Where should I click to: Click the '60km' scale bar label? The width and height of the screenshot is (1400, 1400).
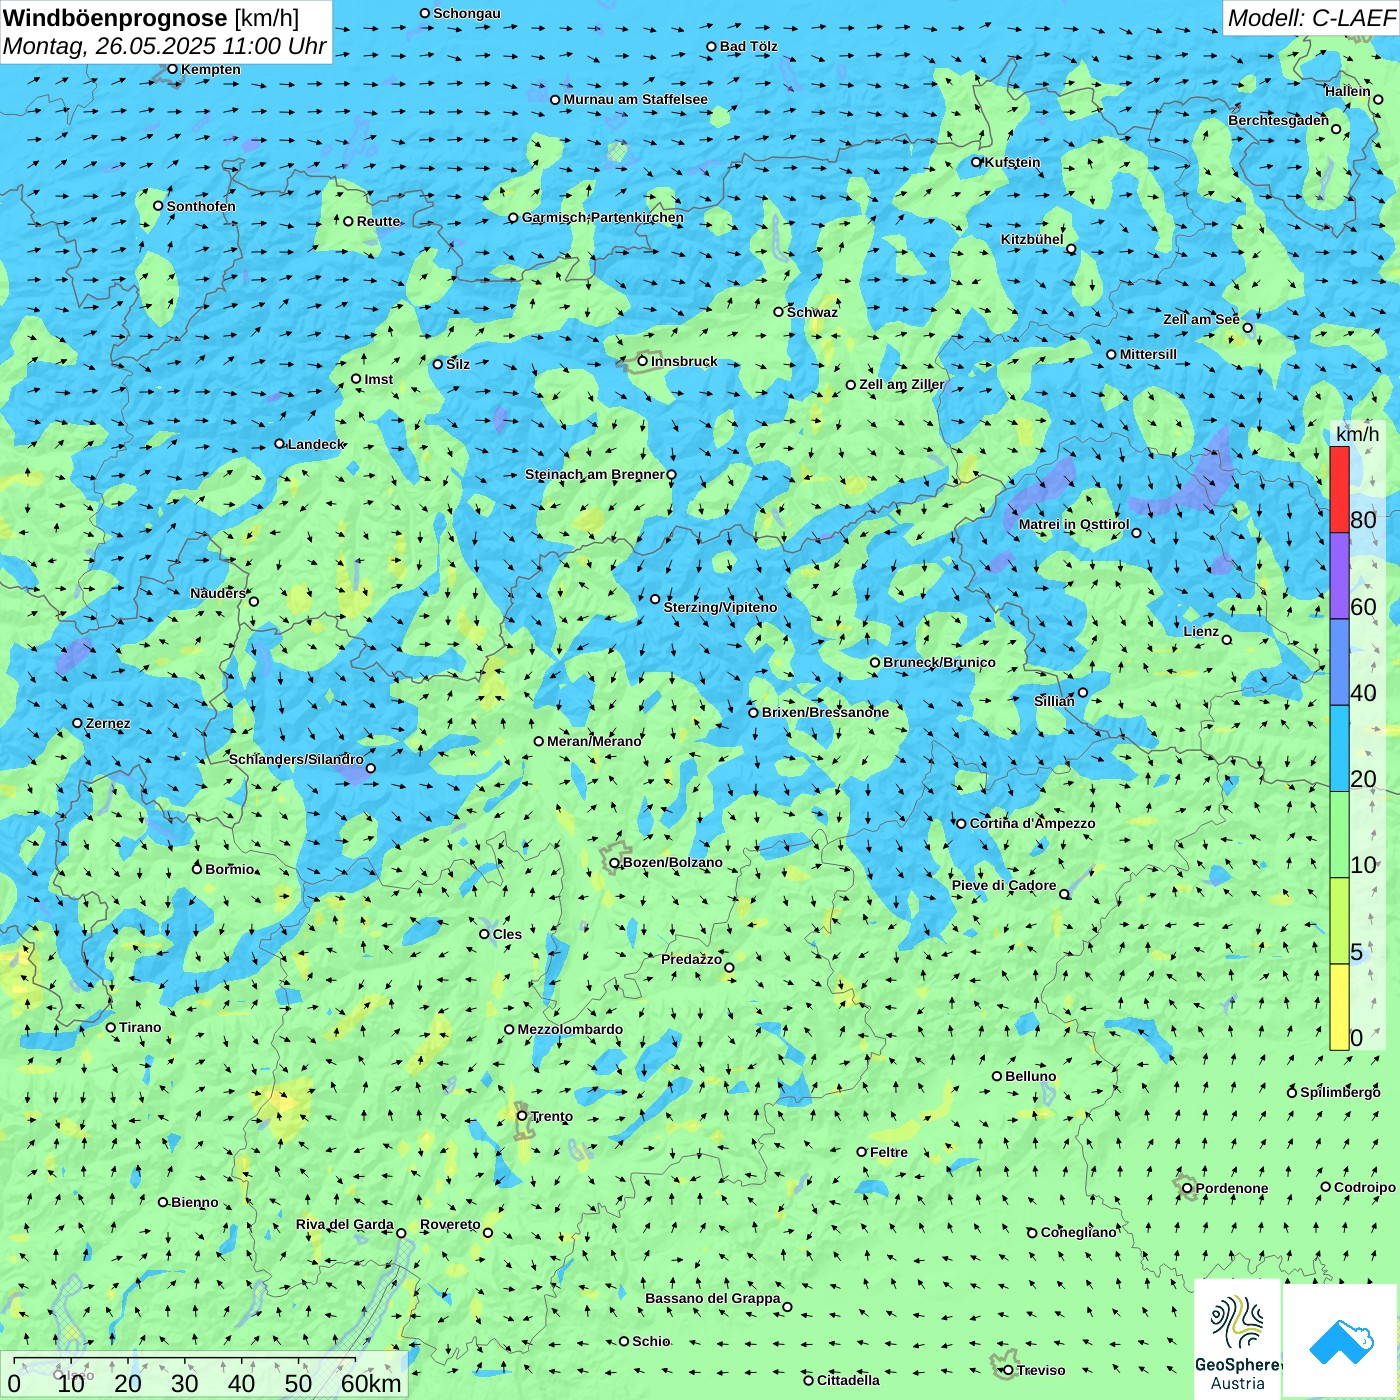[x=371, y=1383]
